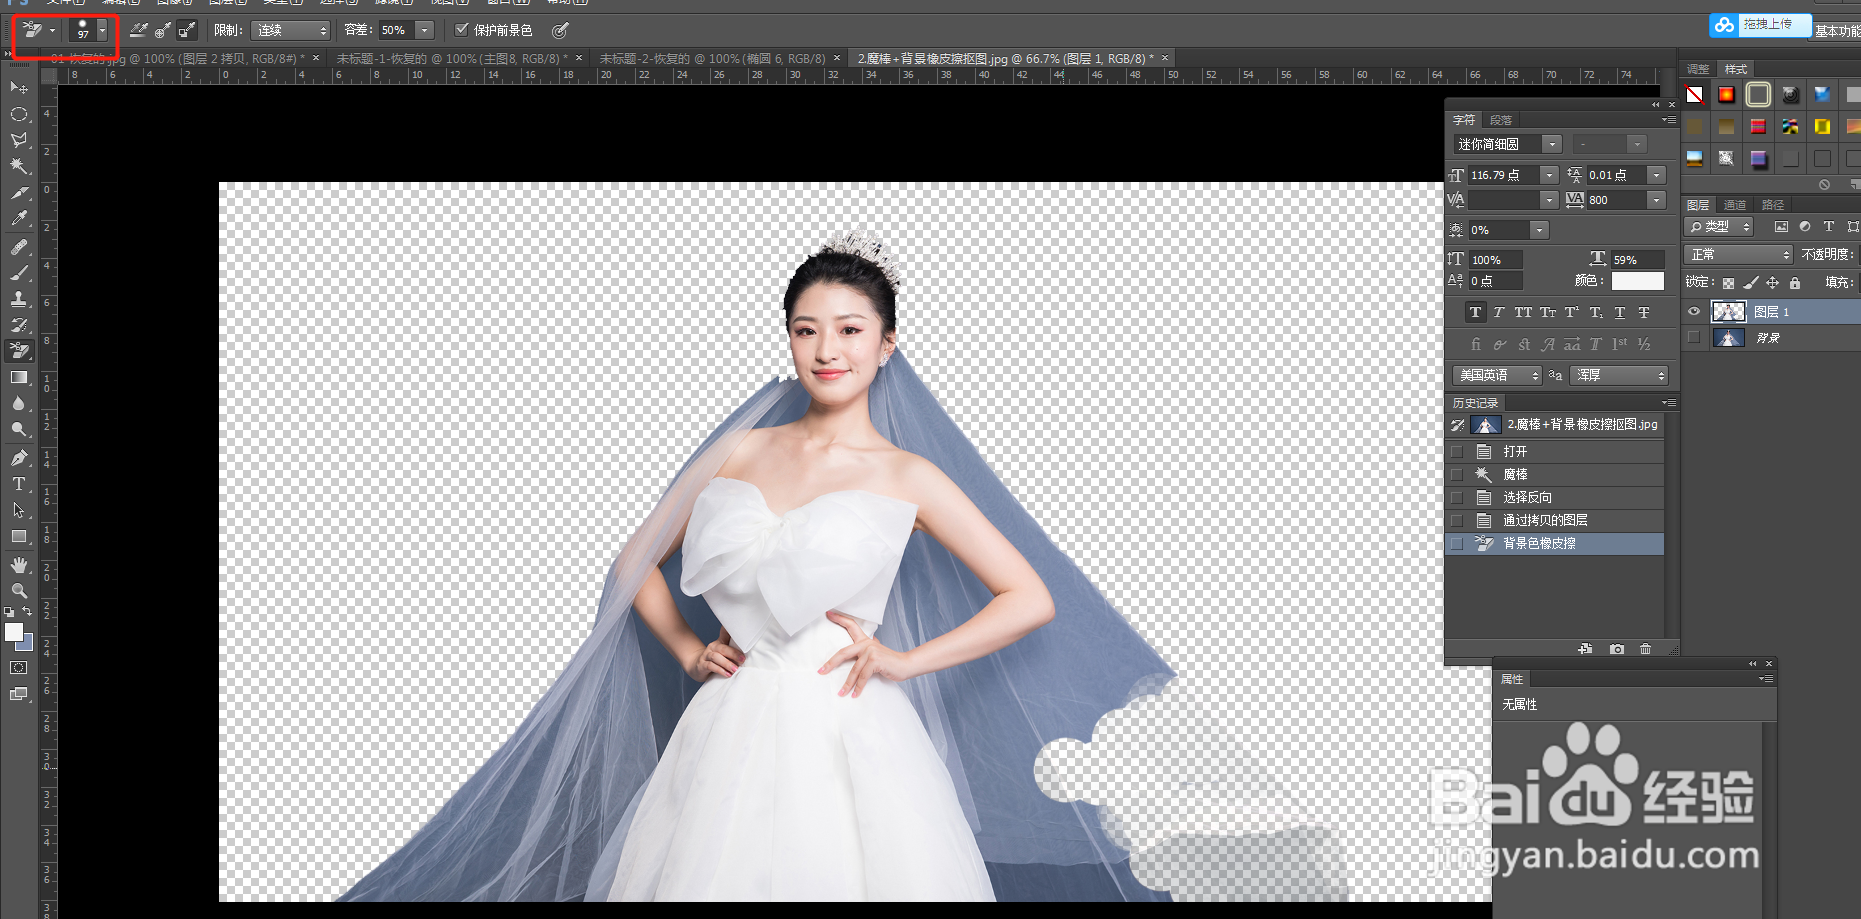Toggle Quick Mask mode icon
1861x919 pixels.
(19, 667)
